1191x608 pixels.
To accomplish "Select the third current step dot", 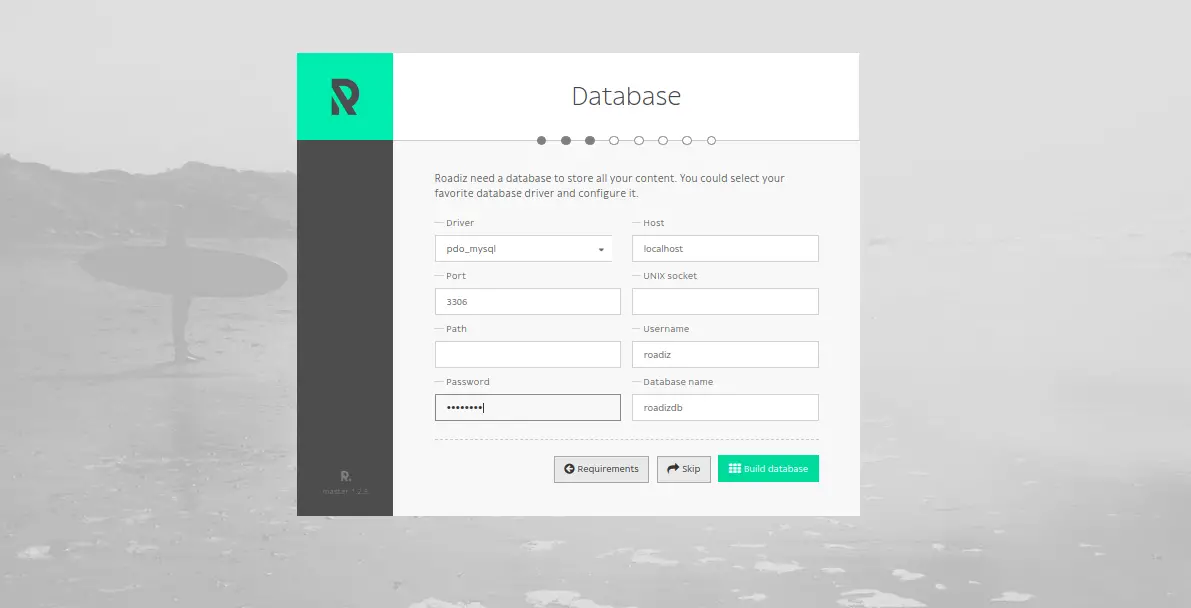I will pos(590,141).
